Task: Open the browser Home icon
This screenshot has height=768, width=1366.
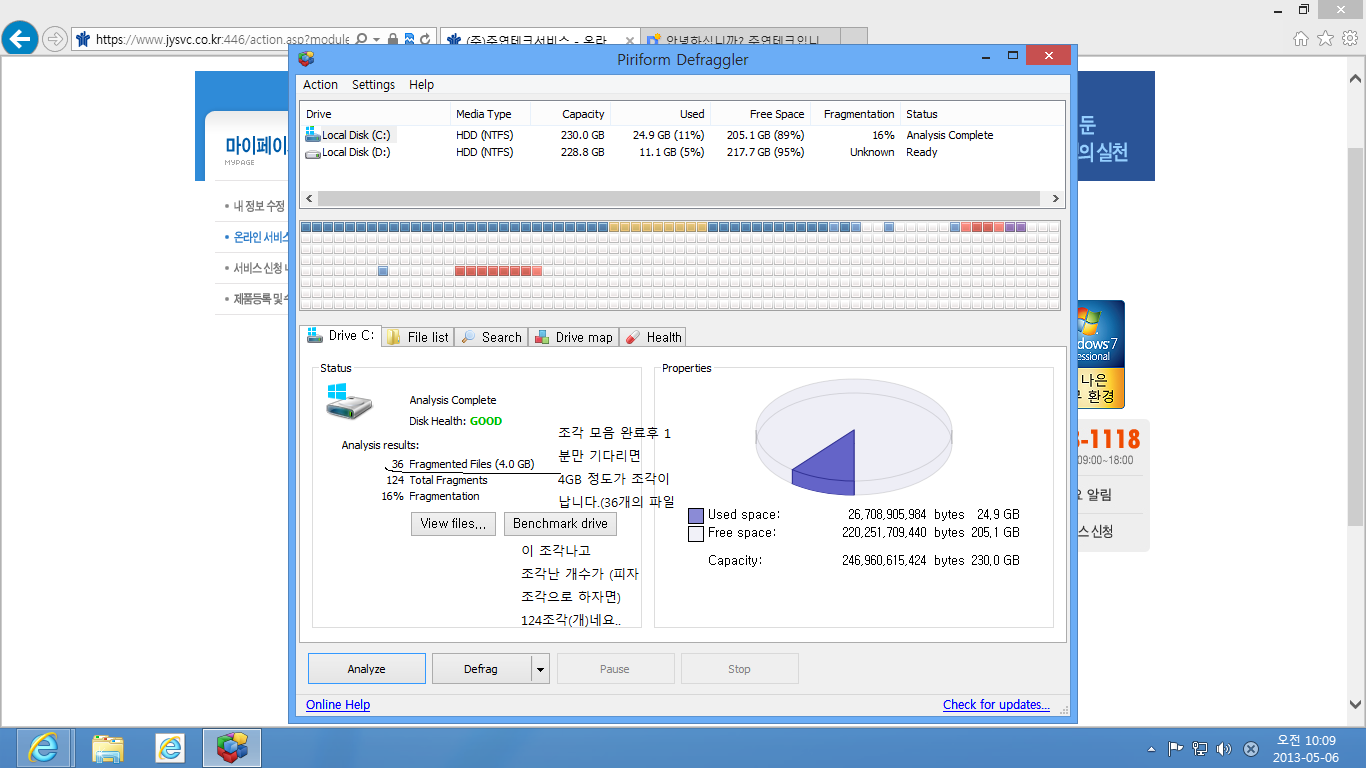Action: point(1301,38)
